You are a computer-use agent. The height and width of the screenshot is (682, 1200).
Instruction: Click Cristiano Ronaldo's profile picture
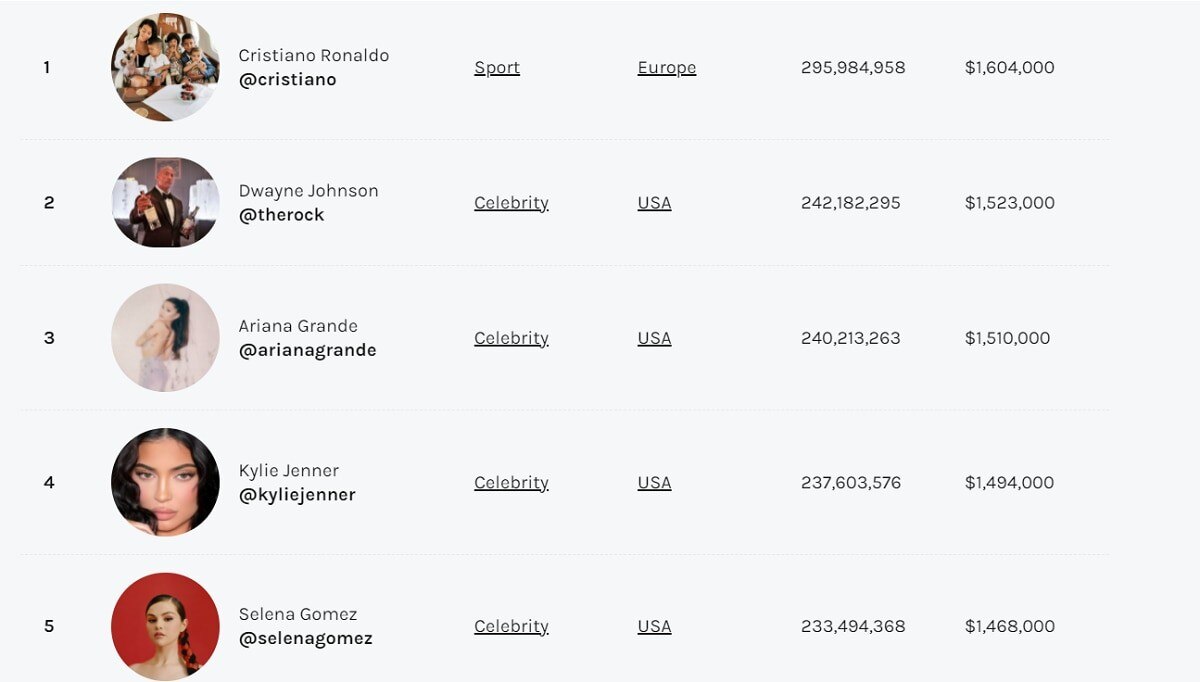[x=165, y=67]
